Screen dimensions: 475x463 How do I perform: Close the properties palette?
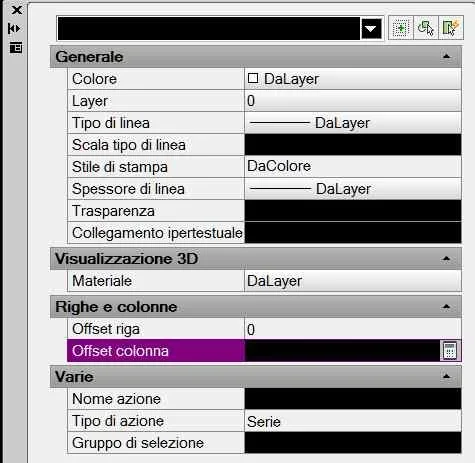[x=16, y=10]
